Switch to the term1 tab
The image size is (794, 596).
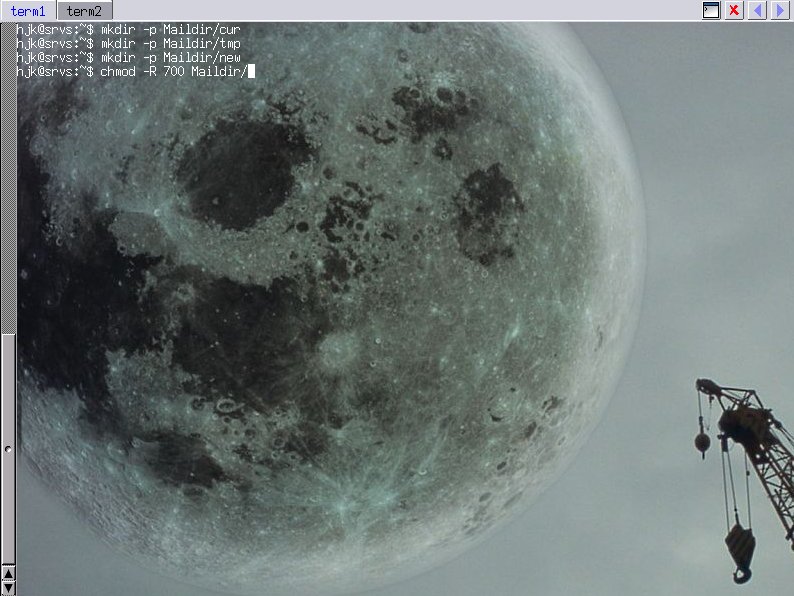coord(28,10)
